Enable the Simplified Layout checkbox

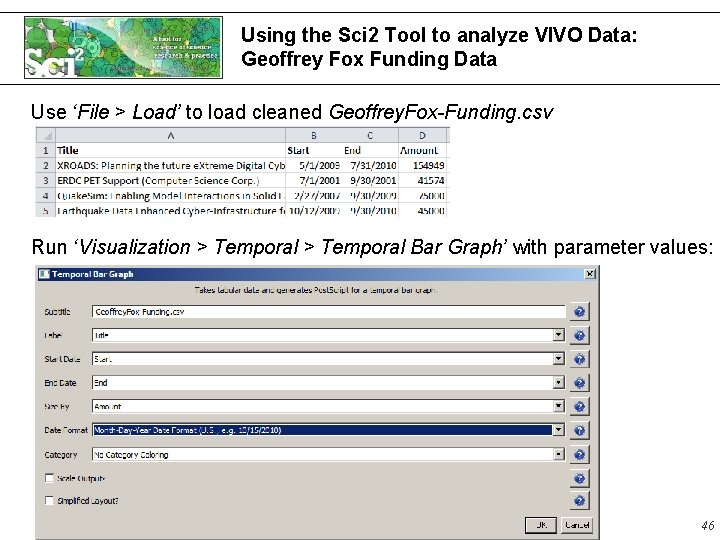[x=50, y=501]
